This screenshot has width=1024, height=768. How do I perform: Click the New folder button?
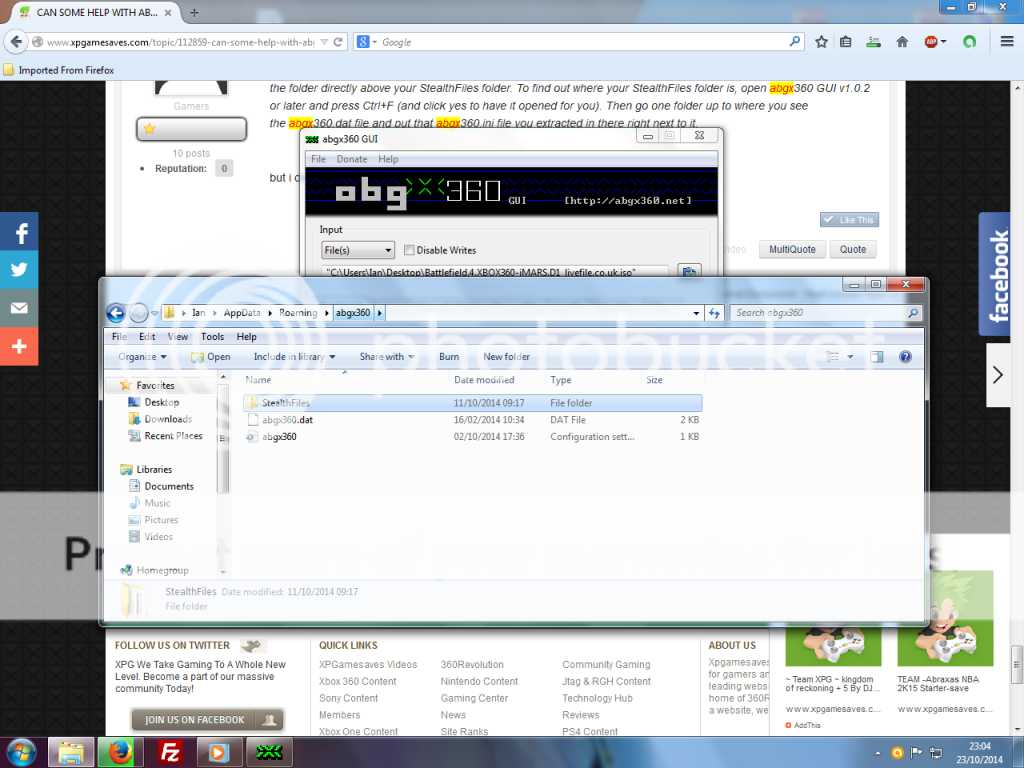506,357
